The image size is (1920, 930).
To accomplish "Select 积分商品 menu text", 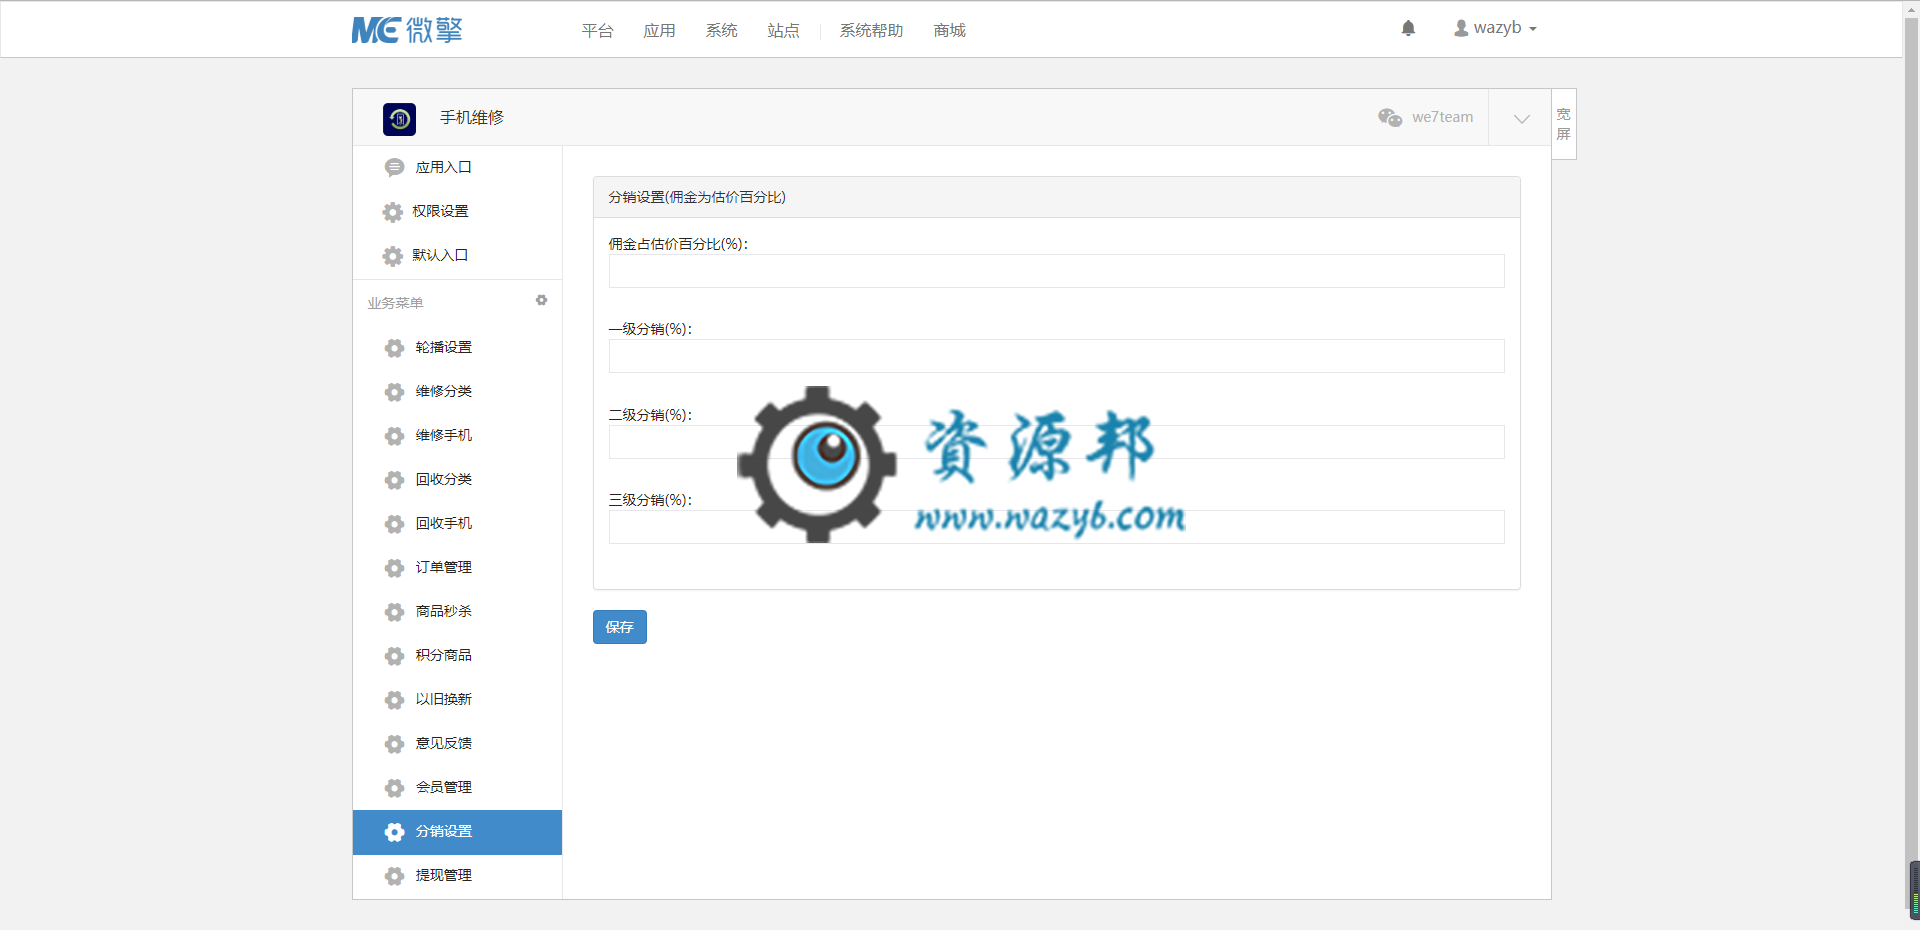I will coord(443,656).
